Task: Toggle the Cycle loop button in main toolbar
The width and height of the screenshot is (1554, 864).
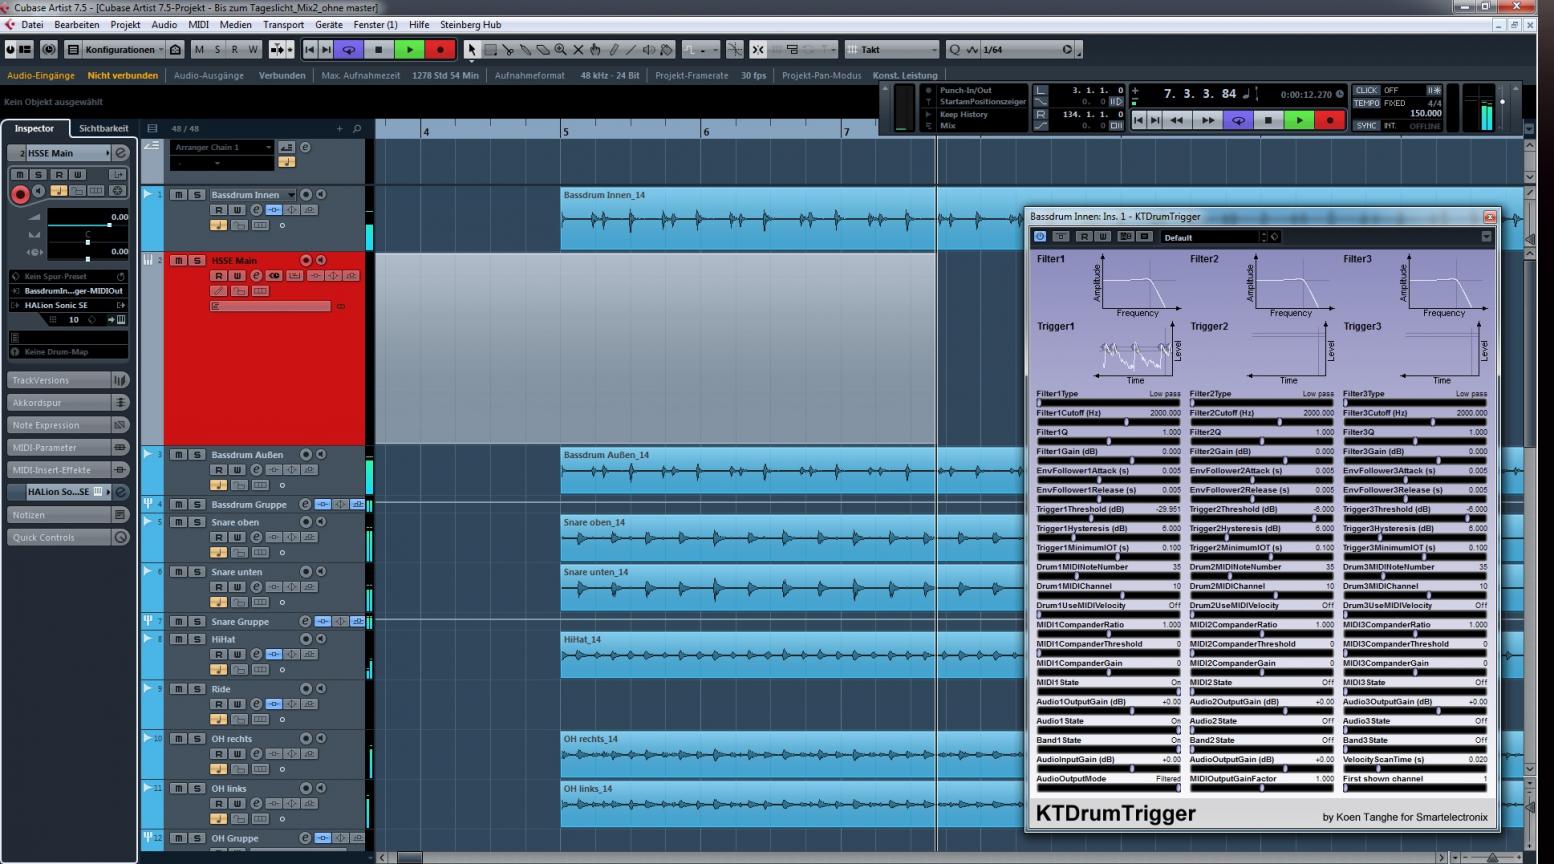Action: tap(349, 49)
